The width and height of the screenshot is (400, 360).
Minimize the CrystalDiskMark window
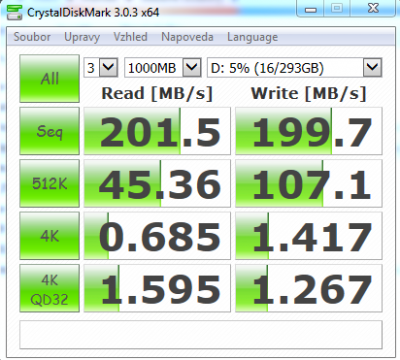(x=311, y=9)
